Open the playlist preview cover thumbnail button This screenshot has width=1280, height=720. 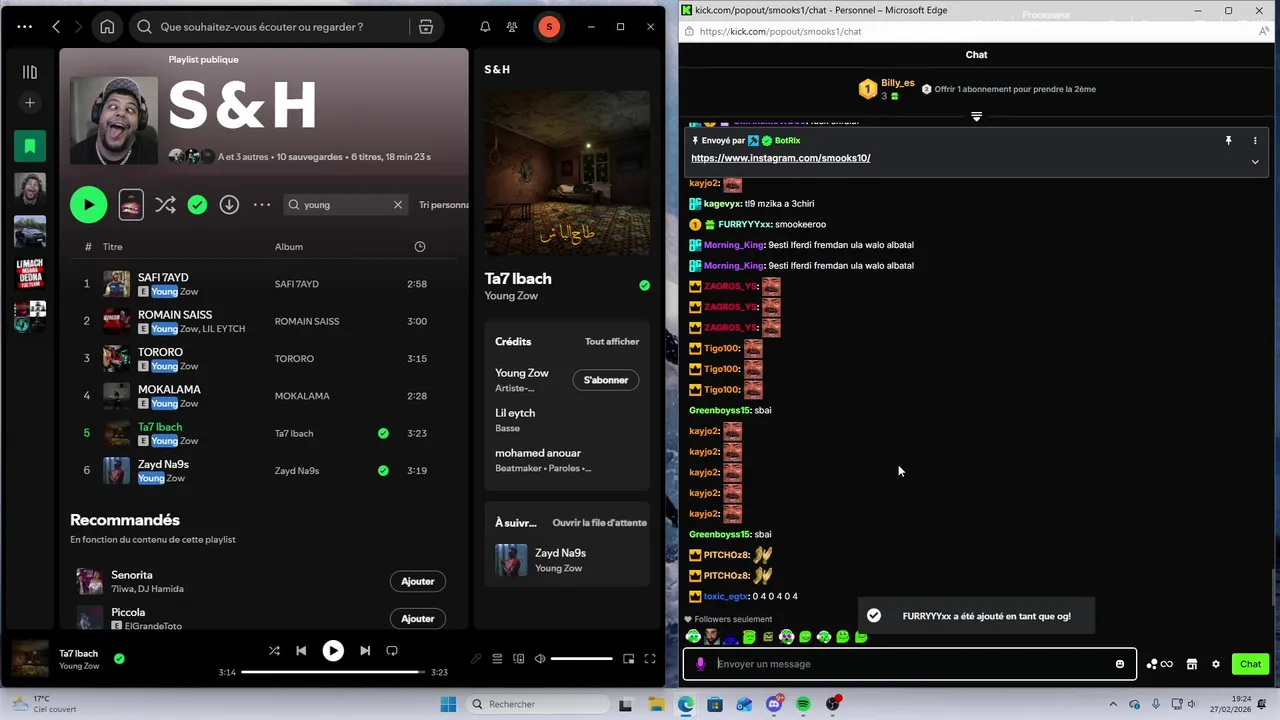pos(131,205)
